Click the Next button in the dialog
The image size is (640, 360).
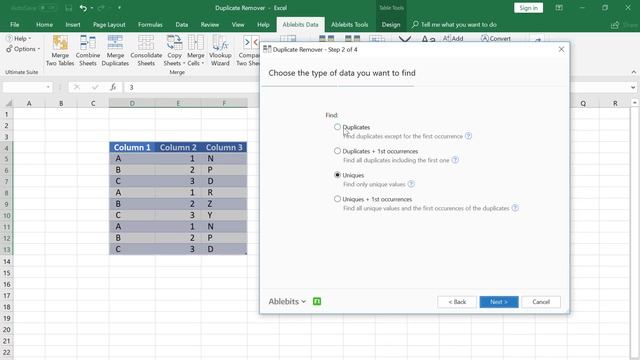tap(499, 302)
